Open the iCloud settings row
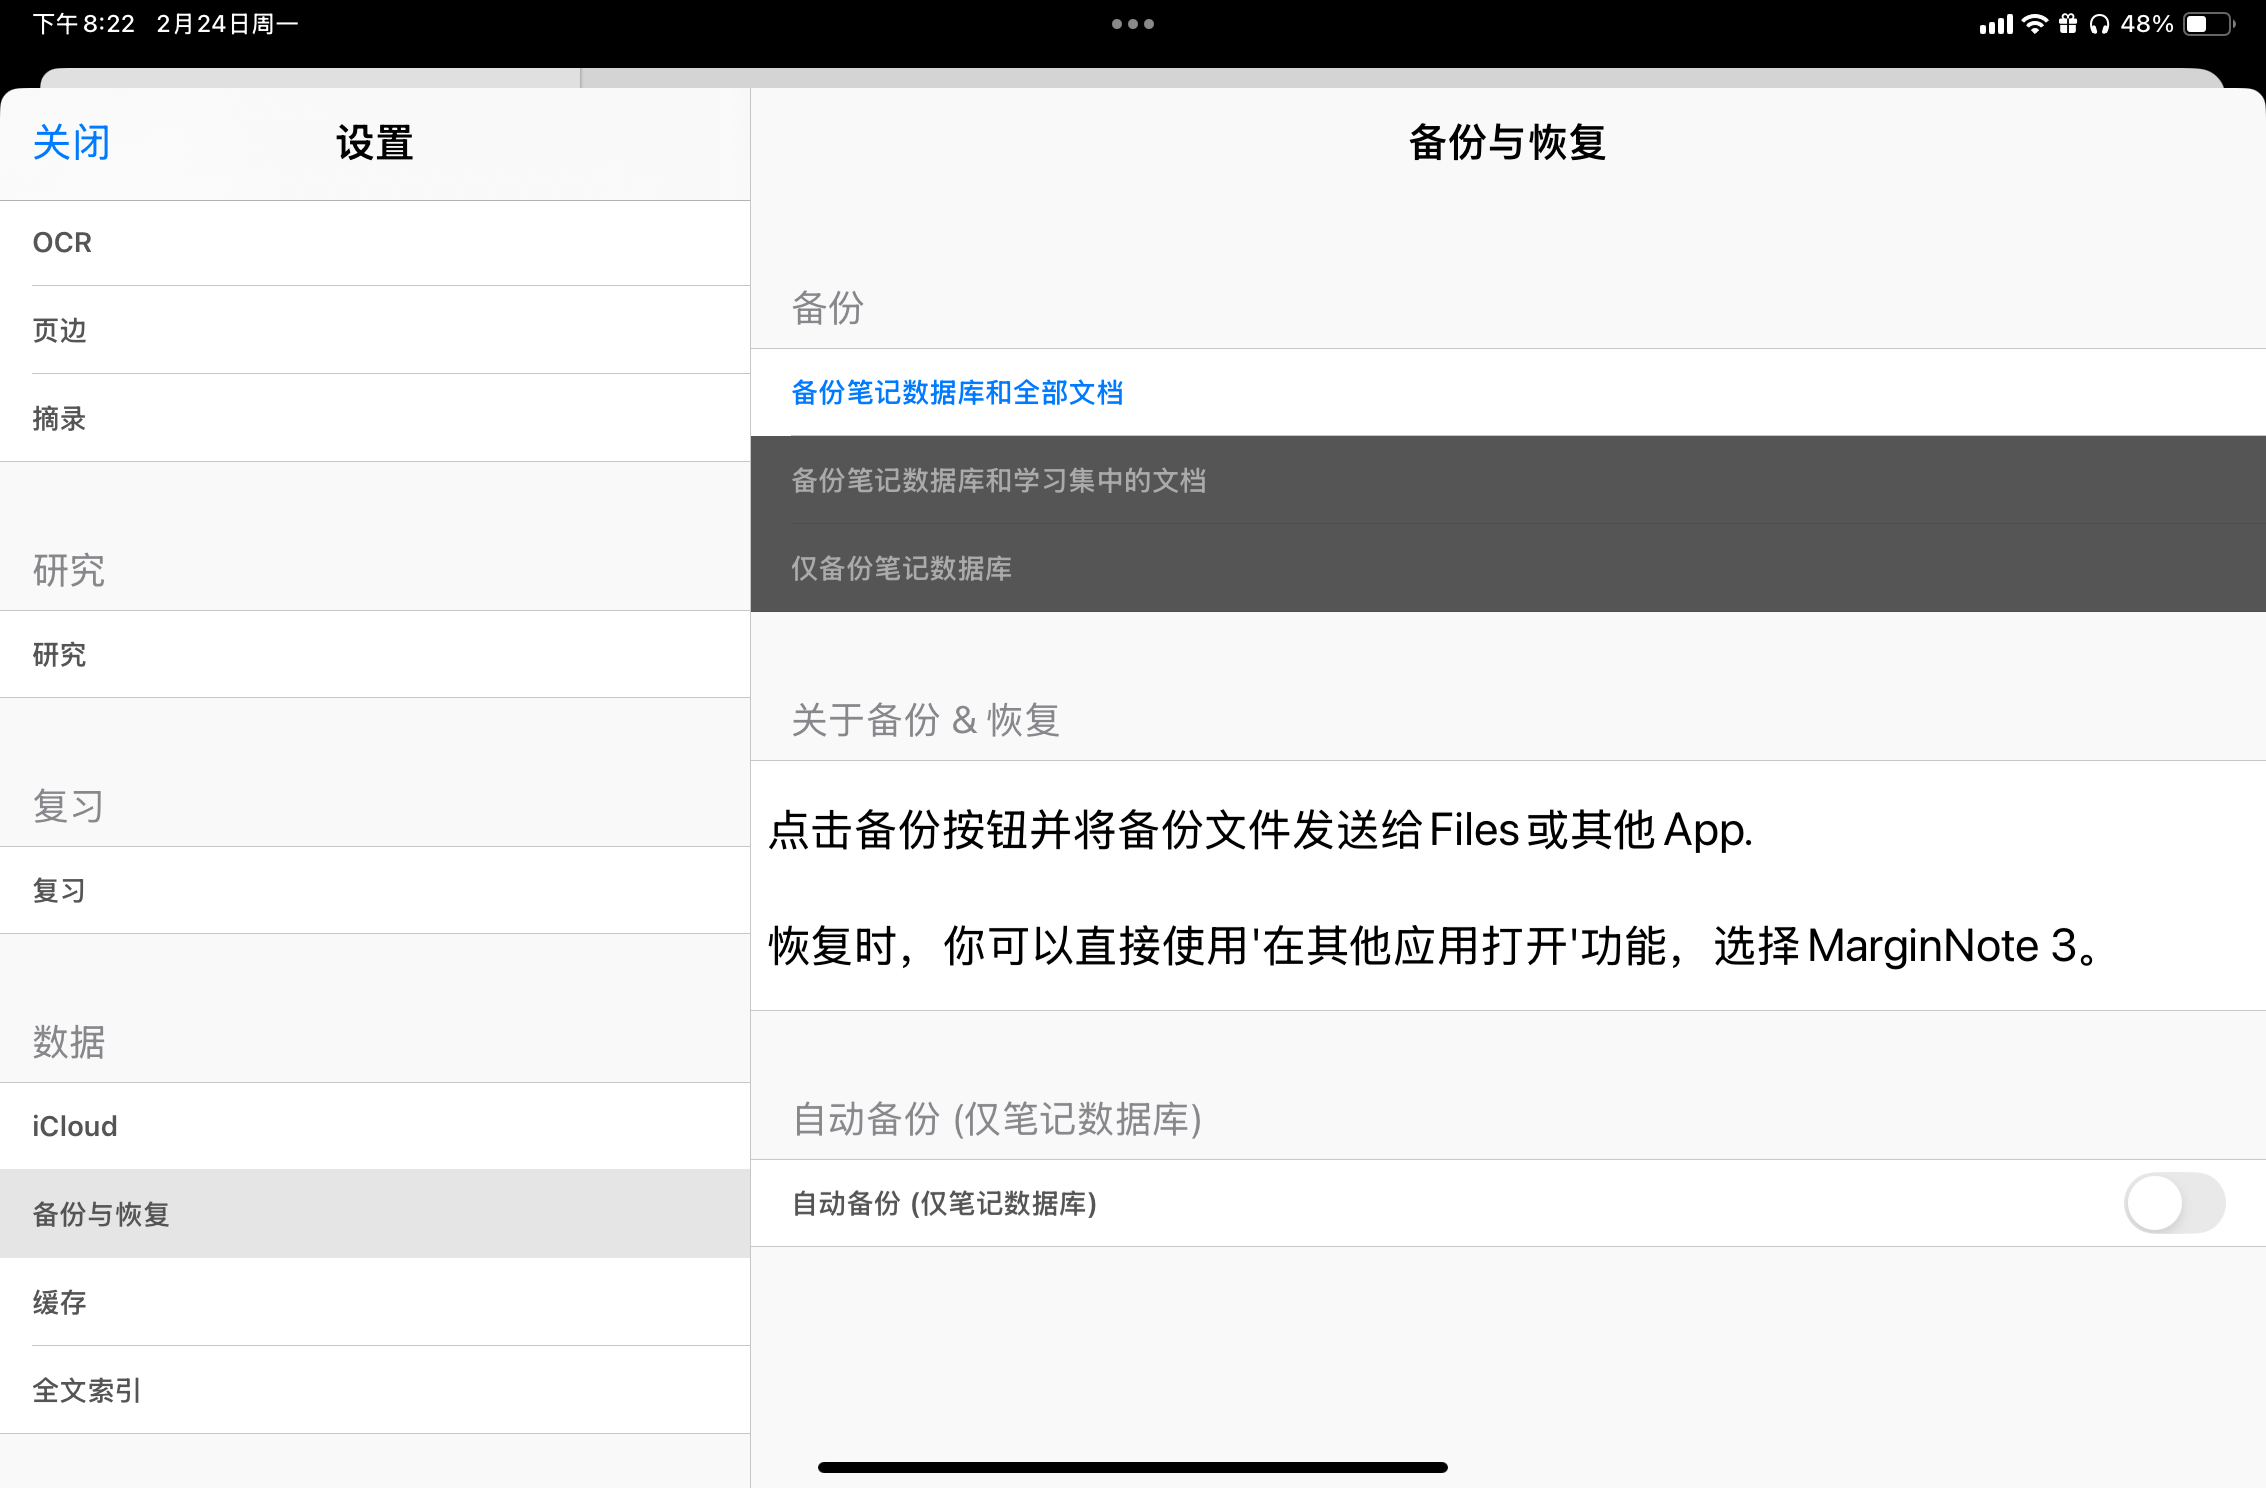Image resolution: width=2266 pixels, height=1488 pixels. point(375,1126)
